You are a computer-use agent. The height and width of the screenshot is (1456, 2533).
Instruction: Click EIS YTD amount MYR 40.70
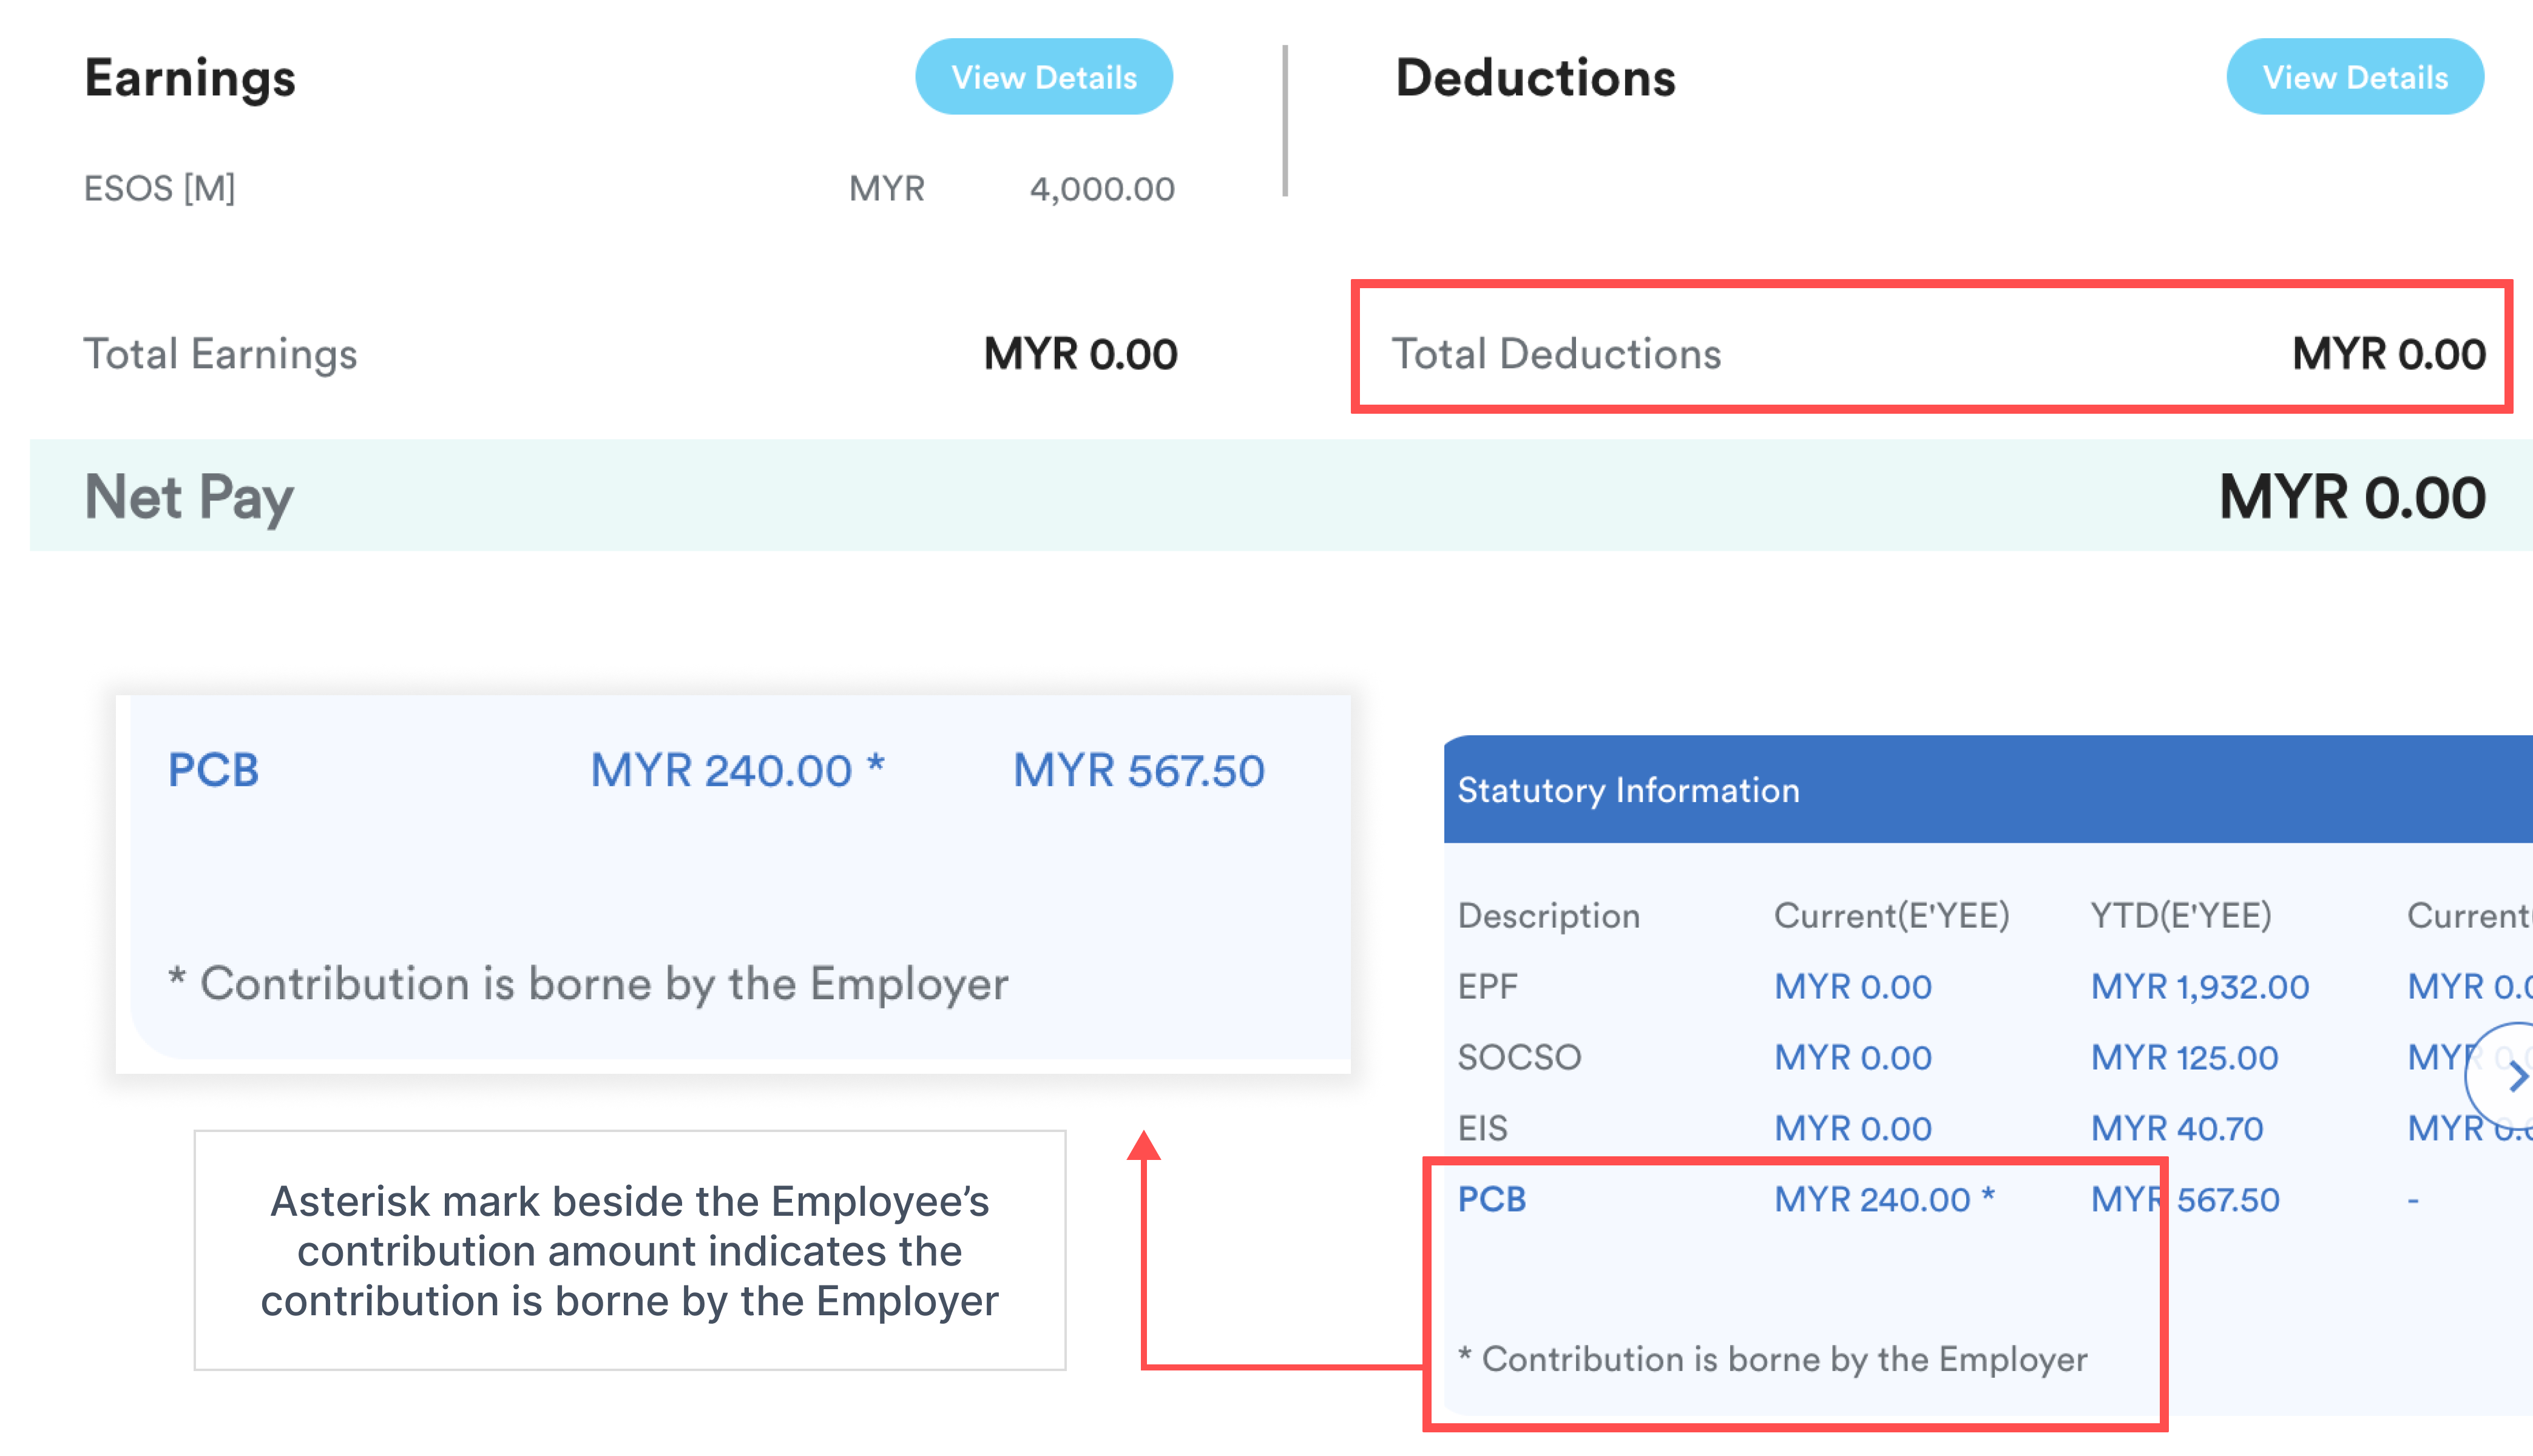click(x=2176, y=1129)
